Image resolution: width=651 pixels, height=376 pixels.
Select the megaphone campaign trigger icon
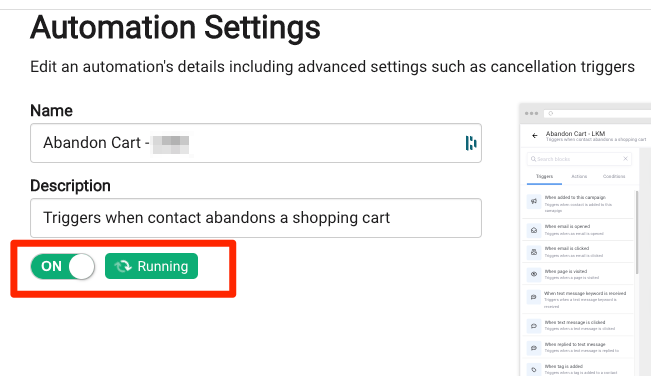click(534, 201)
